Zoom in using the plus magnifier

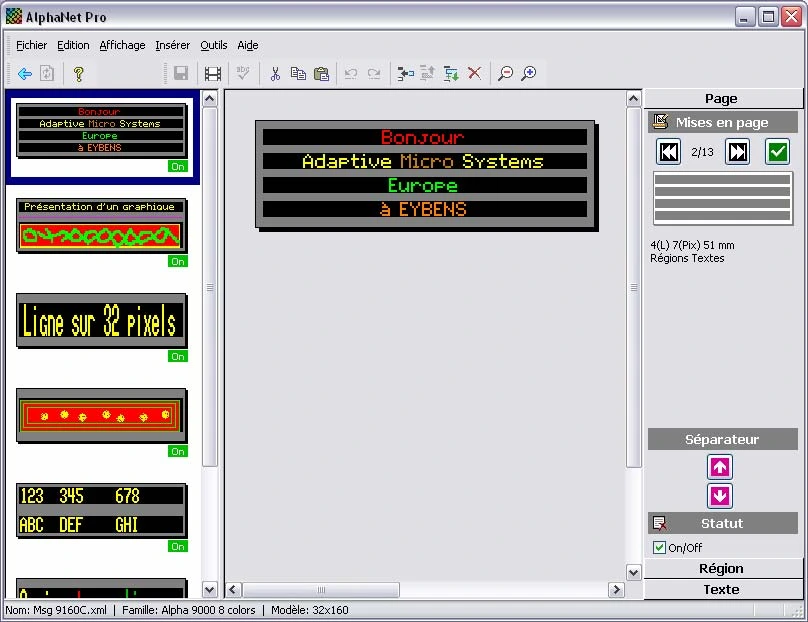point(529,74)
